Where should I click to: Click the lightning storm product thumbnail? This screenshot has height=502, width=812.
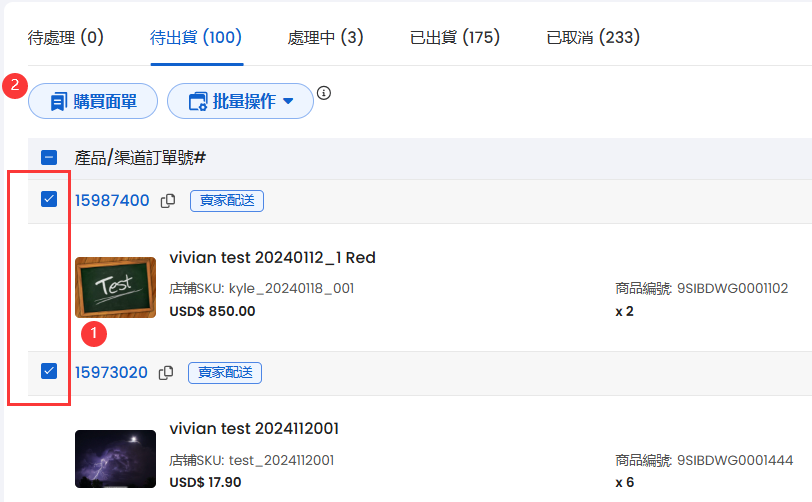115,459
